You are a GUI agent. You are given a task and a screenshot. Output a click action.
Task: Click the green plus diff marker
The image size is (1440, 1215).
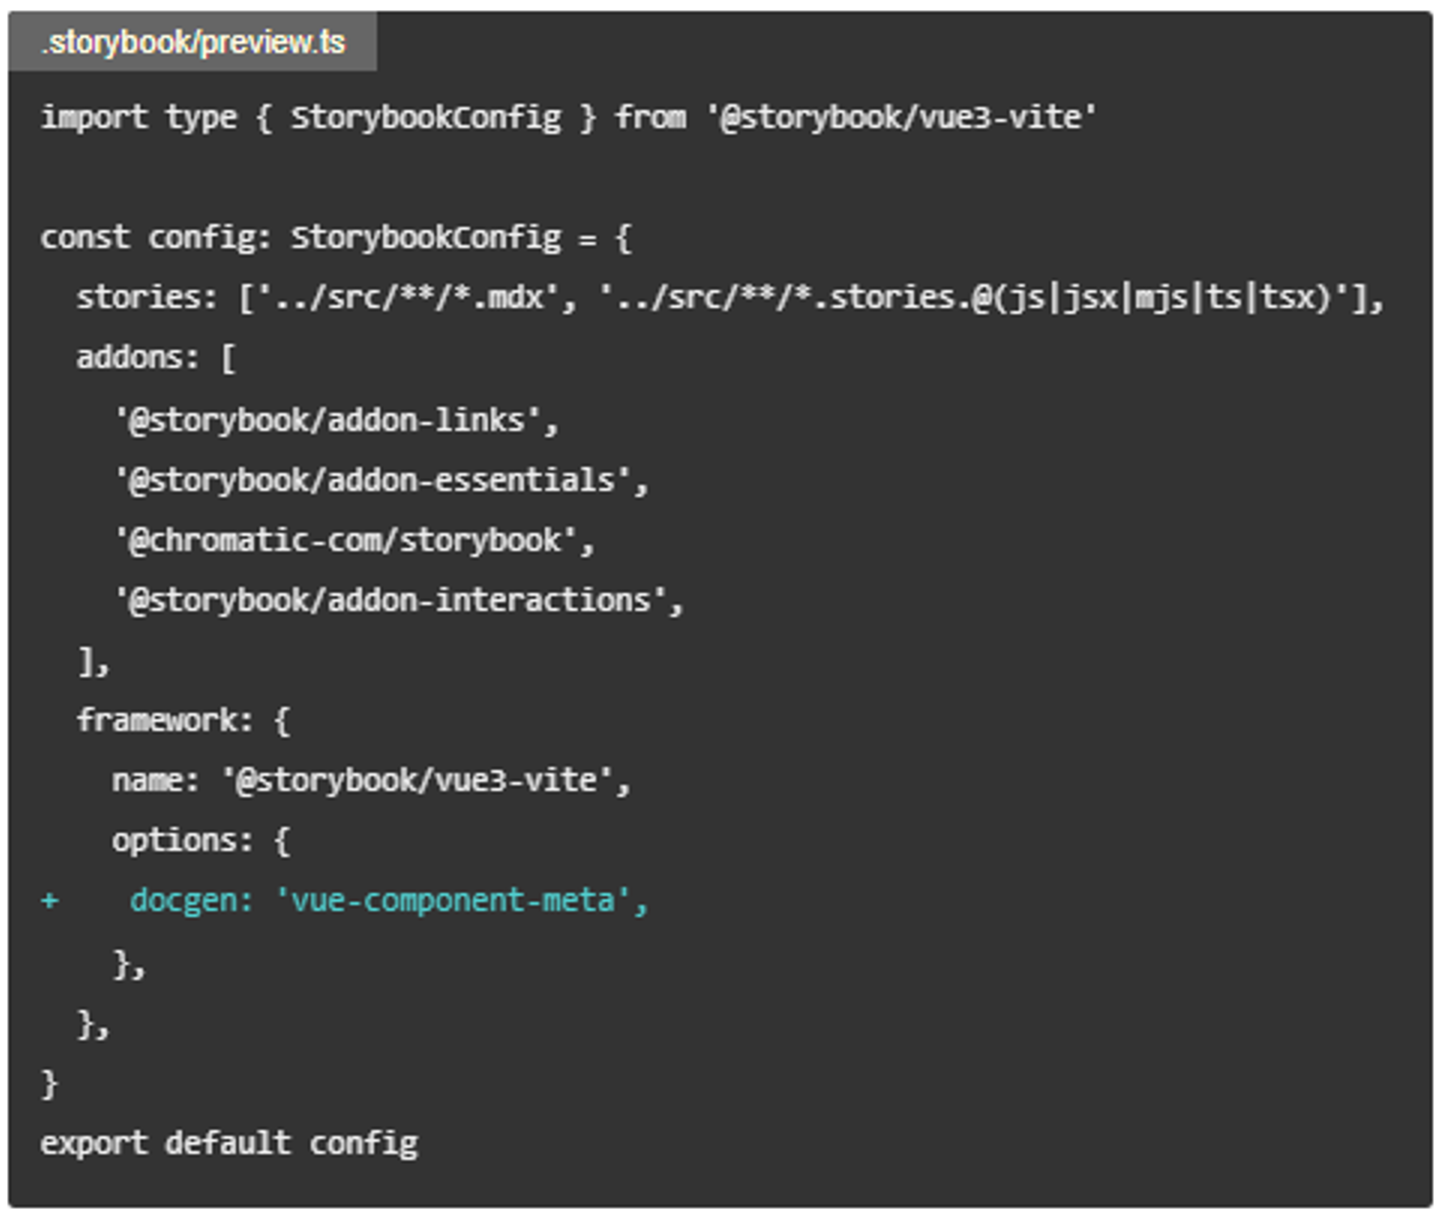(50, 901)
